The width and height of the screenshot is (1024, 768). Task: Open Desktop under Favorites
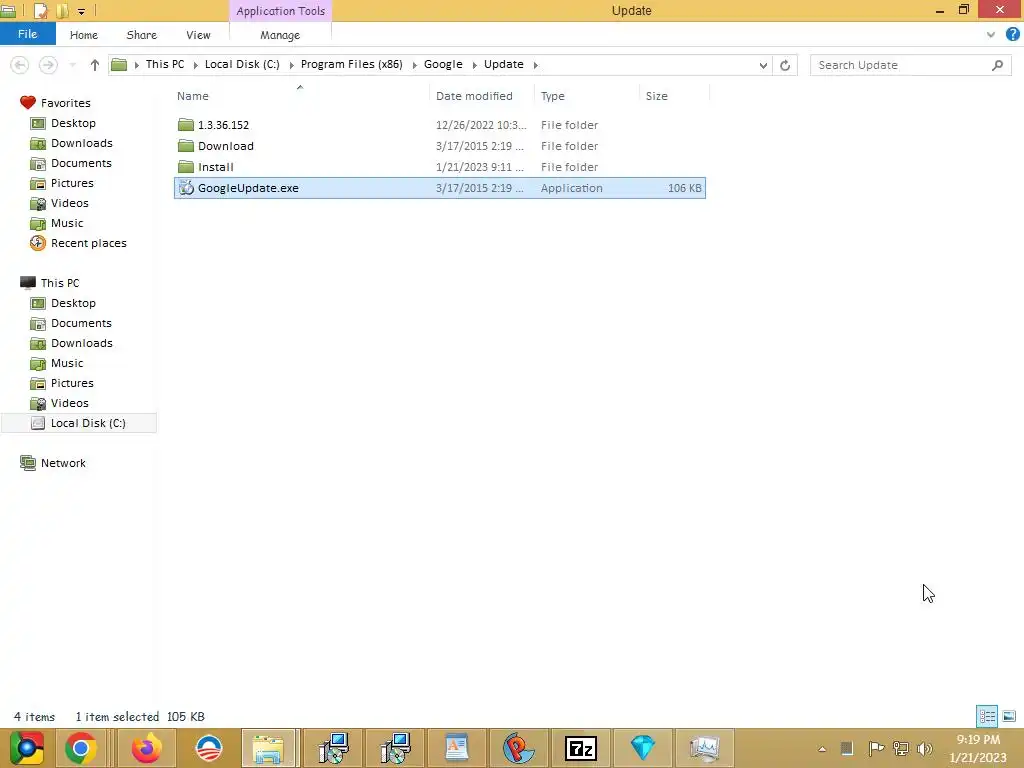[73, 123]
